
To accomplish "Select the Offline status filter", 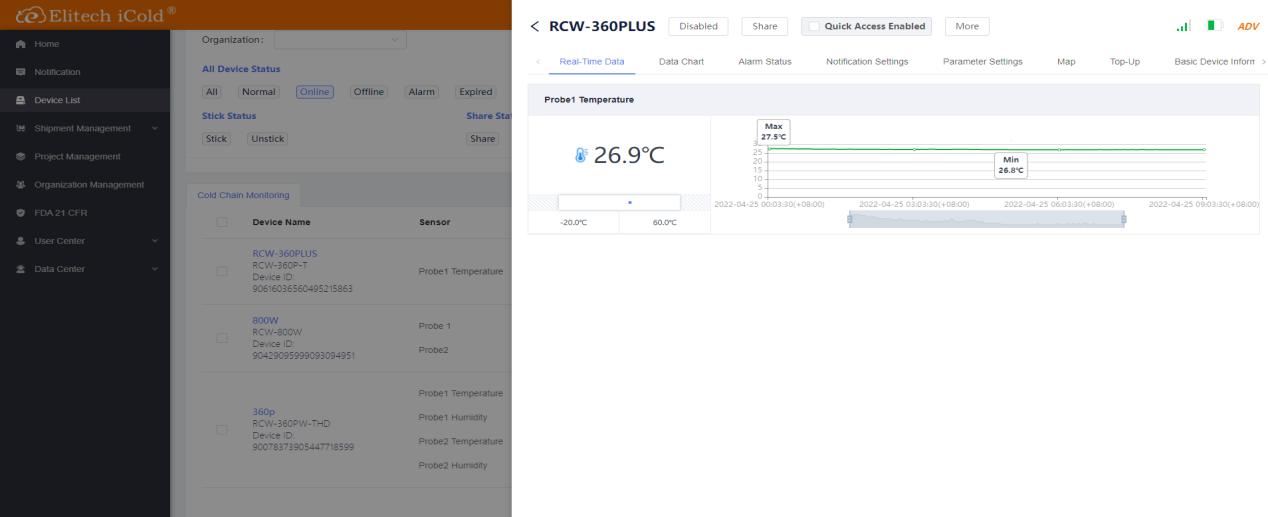I will [x=369, y=92].
